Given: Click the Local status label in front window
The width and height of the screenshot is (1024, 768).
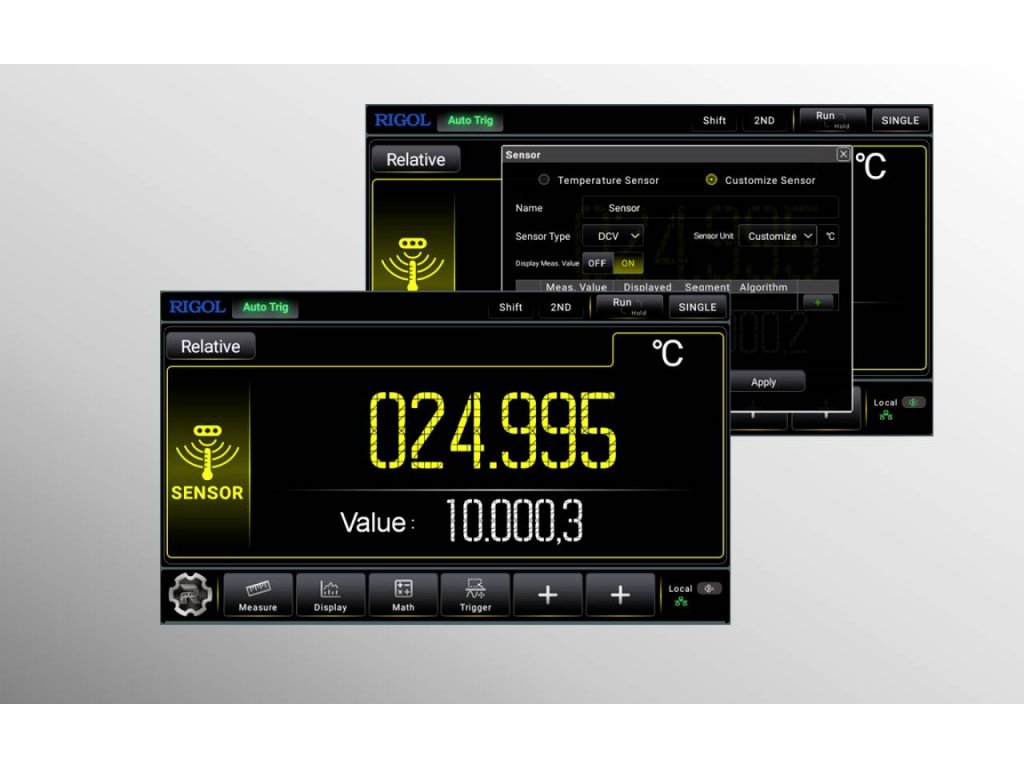Looking at the screenshot, I should point(680,588).
